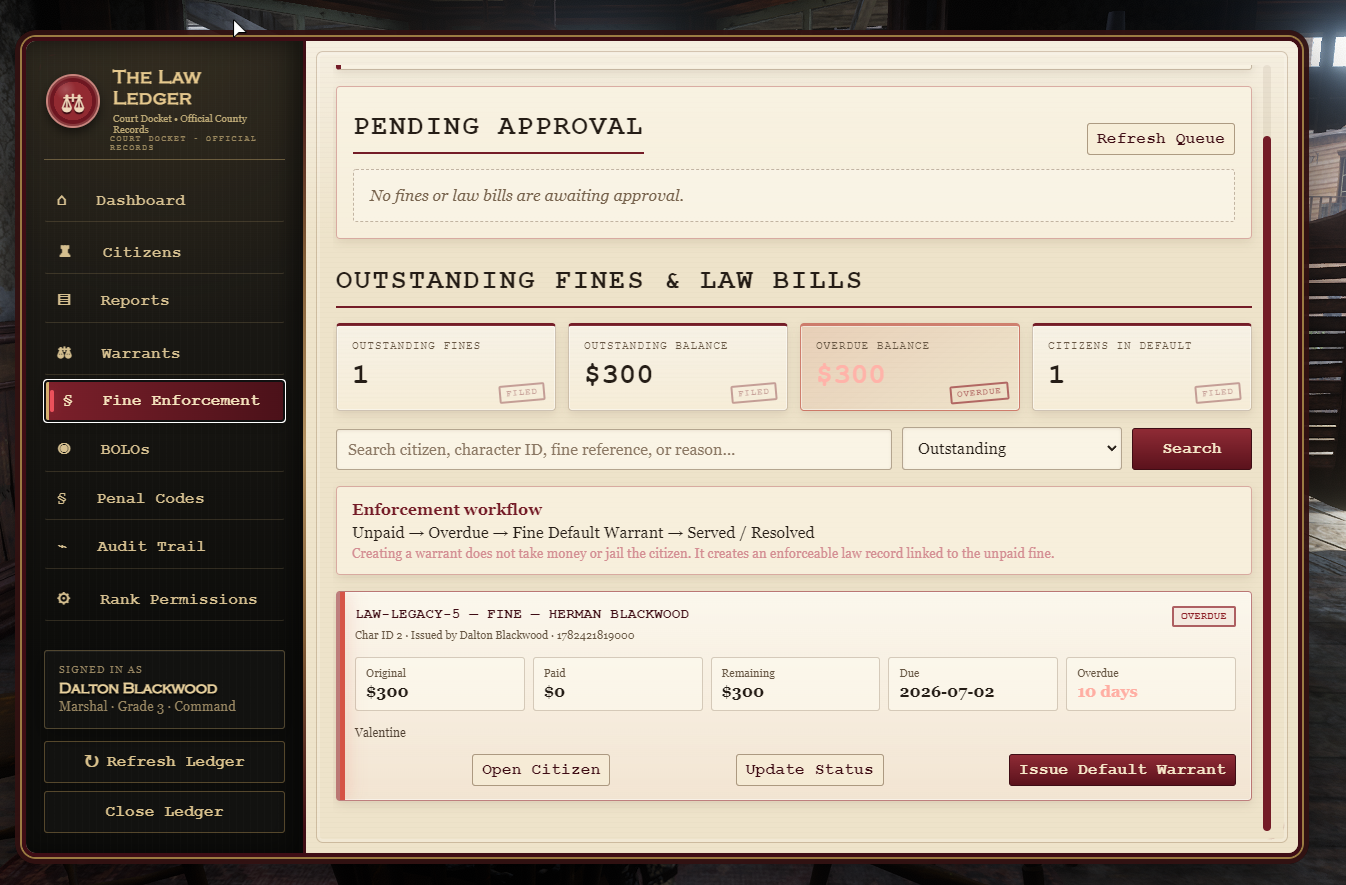Click the Valentine location text
Screen dimensions: 1346x885
coord(381,733)
